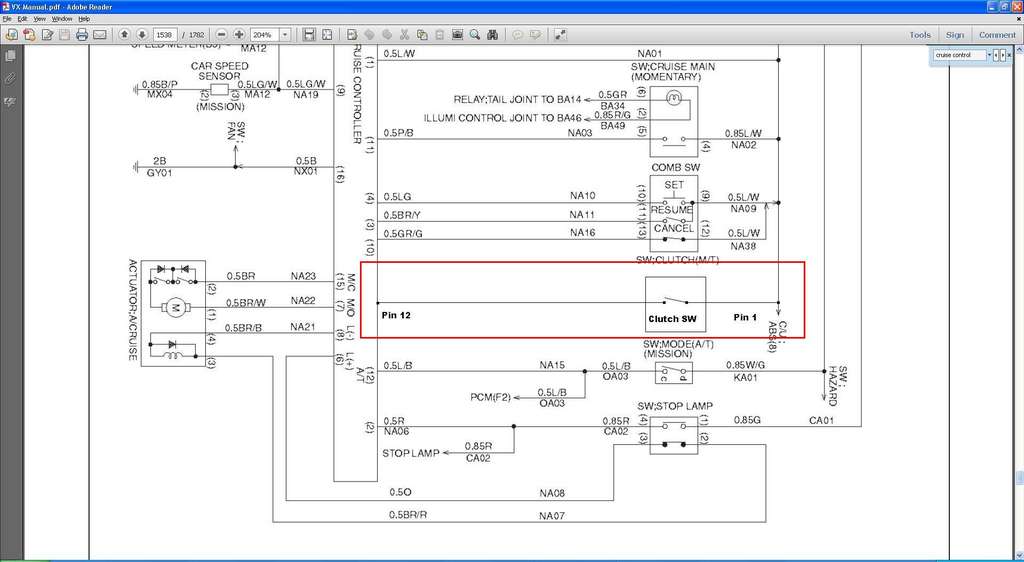Viewport: 1024px width, 562px height.
Task: Close the document with small X
Action: tap(1019, 18)
